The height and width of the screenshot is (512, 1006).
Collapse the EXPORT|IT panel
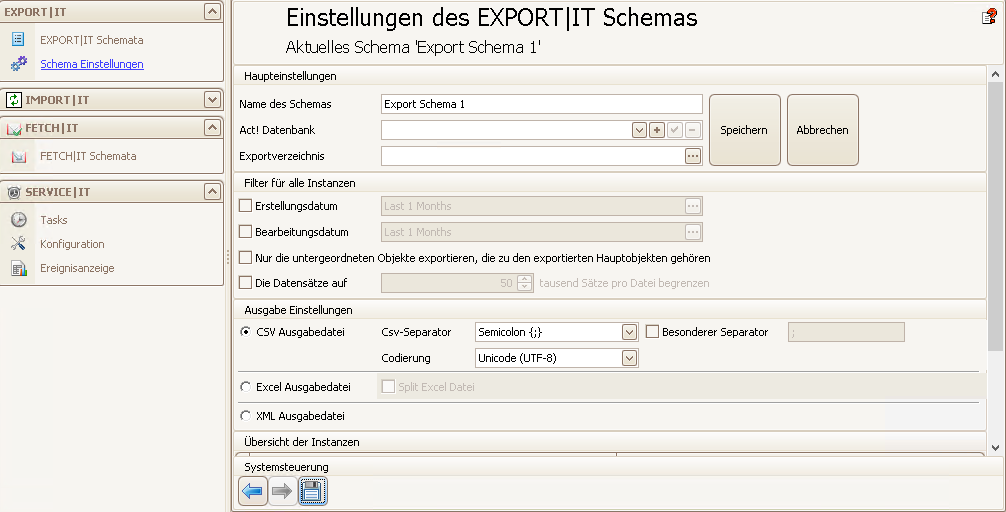212,12
